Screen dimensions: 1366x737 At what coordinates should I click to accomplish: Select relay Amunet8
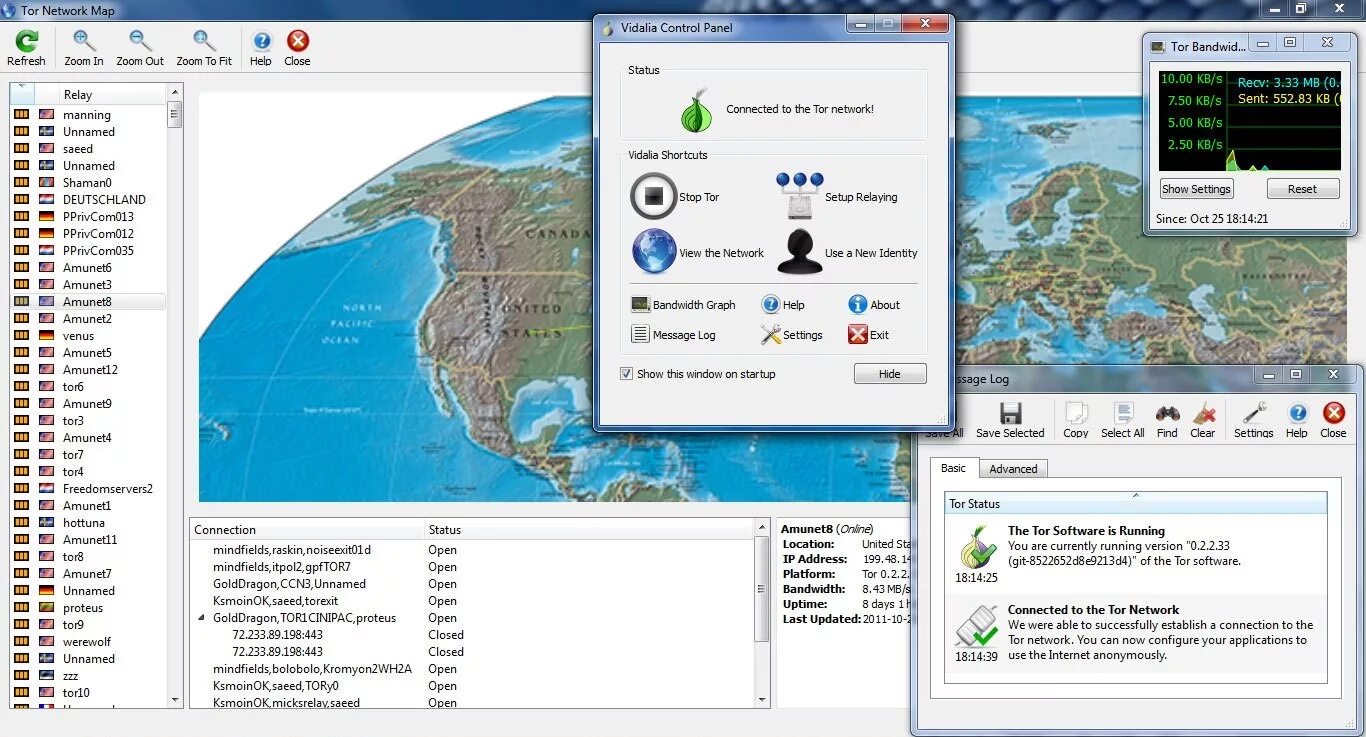(88, 302)
